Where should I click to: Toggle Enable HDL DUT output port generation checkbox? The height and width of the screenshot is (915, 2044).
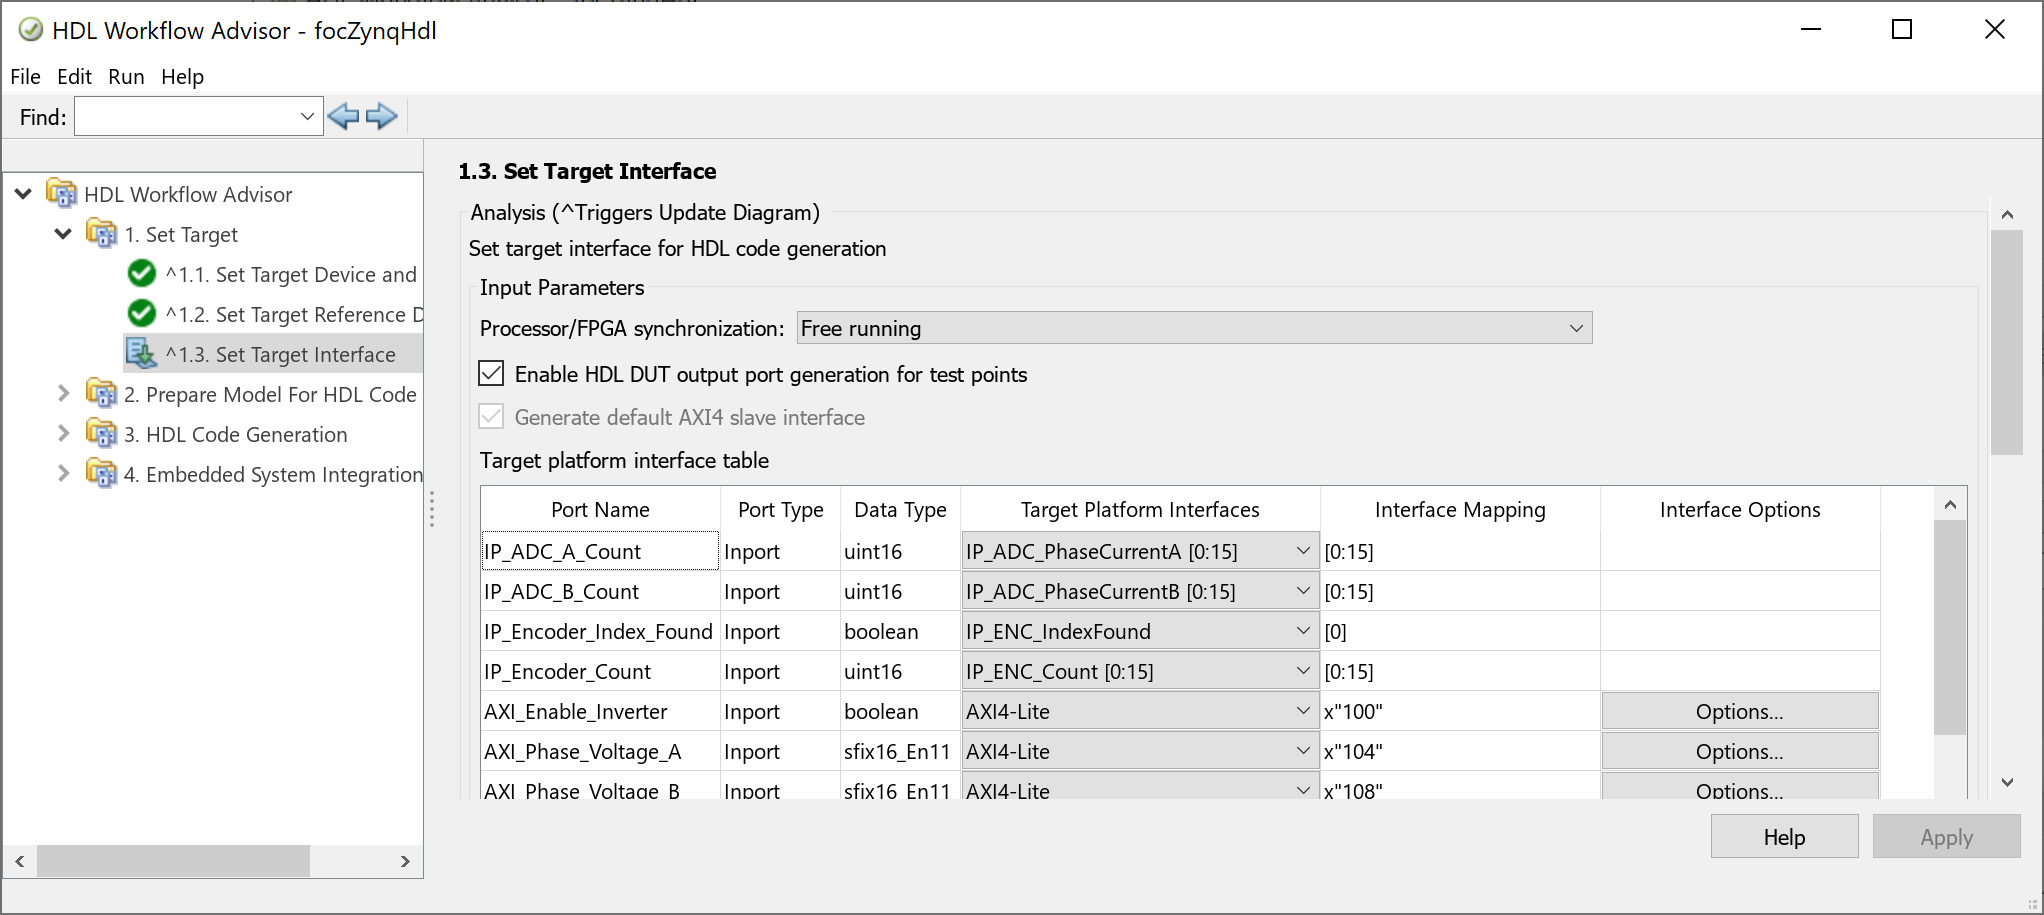point(491,374)
